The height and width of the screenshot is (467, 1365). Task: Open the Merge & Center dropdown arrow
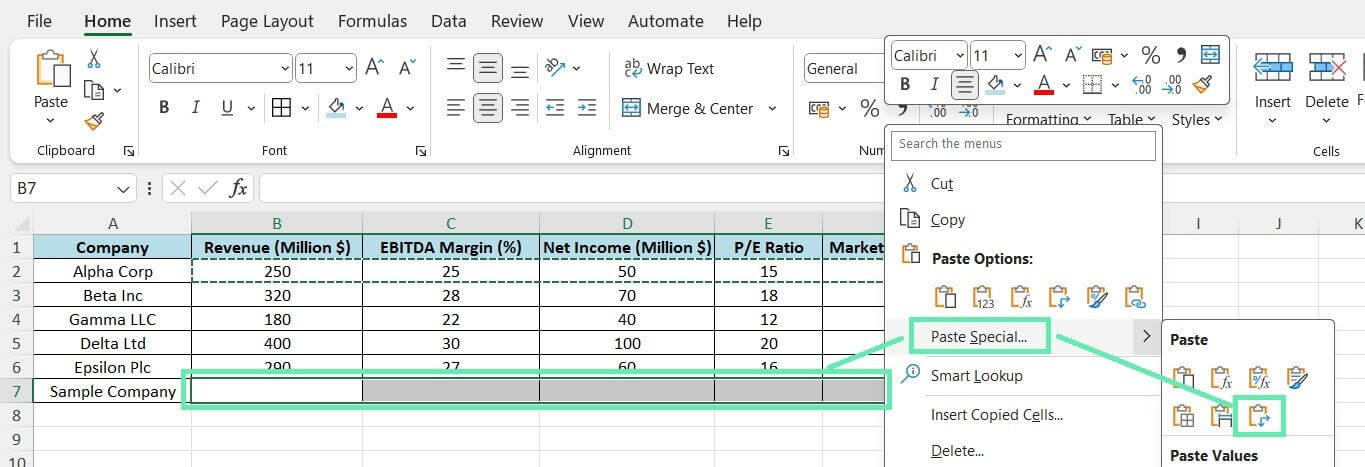[772, 108]
